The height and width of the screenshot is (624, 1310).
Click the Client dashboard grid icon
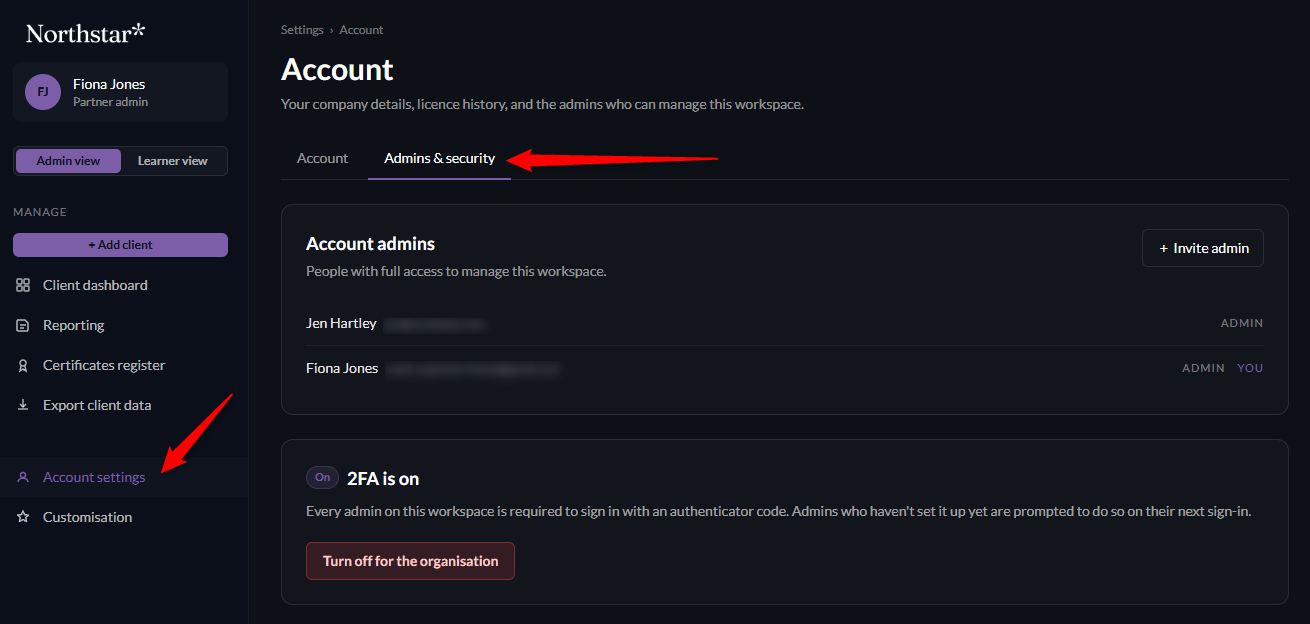pos(23,285)
